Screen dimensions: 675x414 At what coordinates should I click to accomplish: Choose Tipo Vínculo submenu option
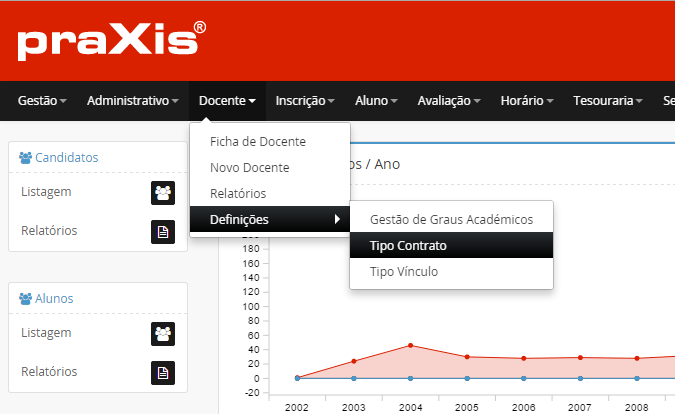404,272
